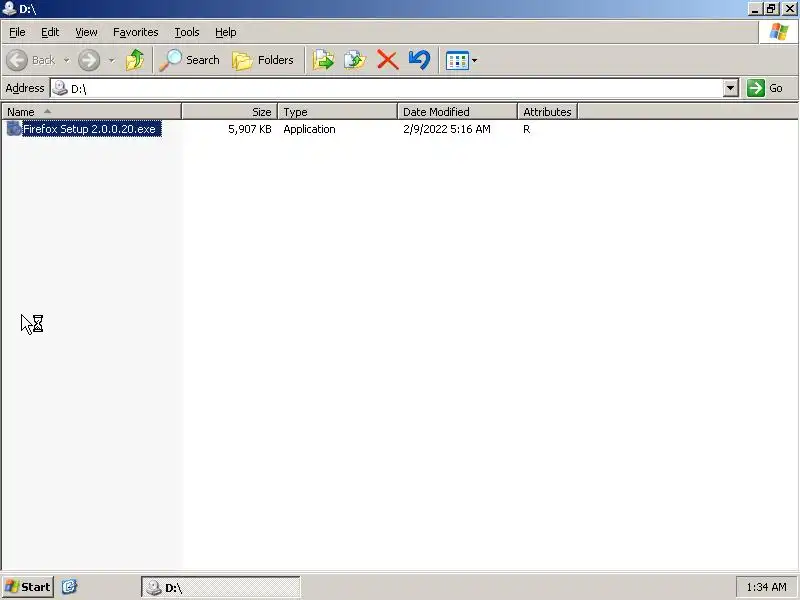800x600 pixels.
Task: Open the Start menu
Action: [28, 587]
